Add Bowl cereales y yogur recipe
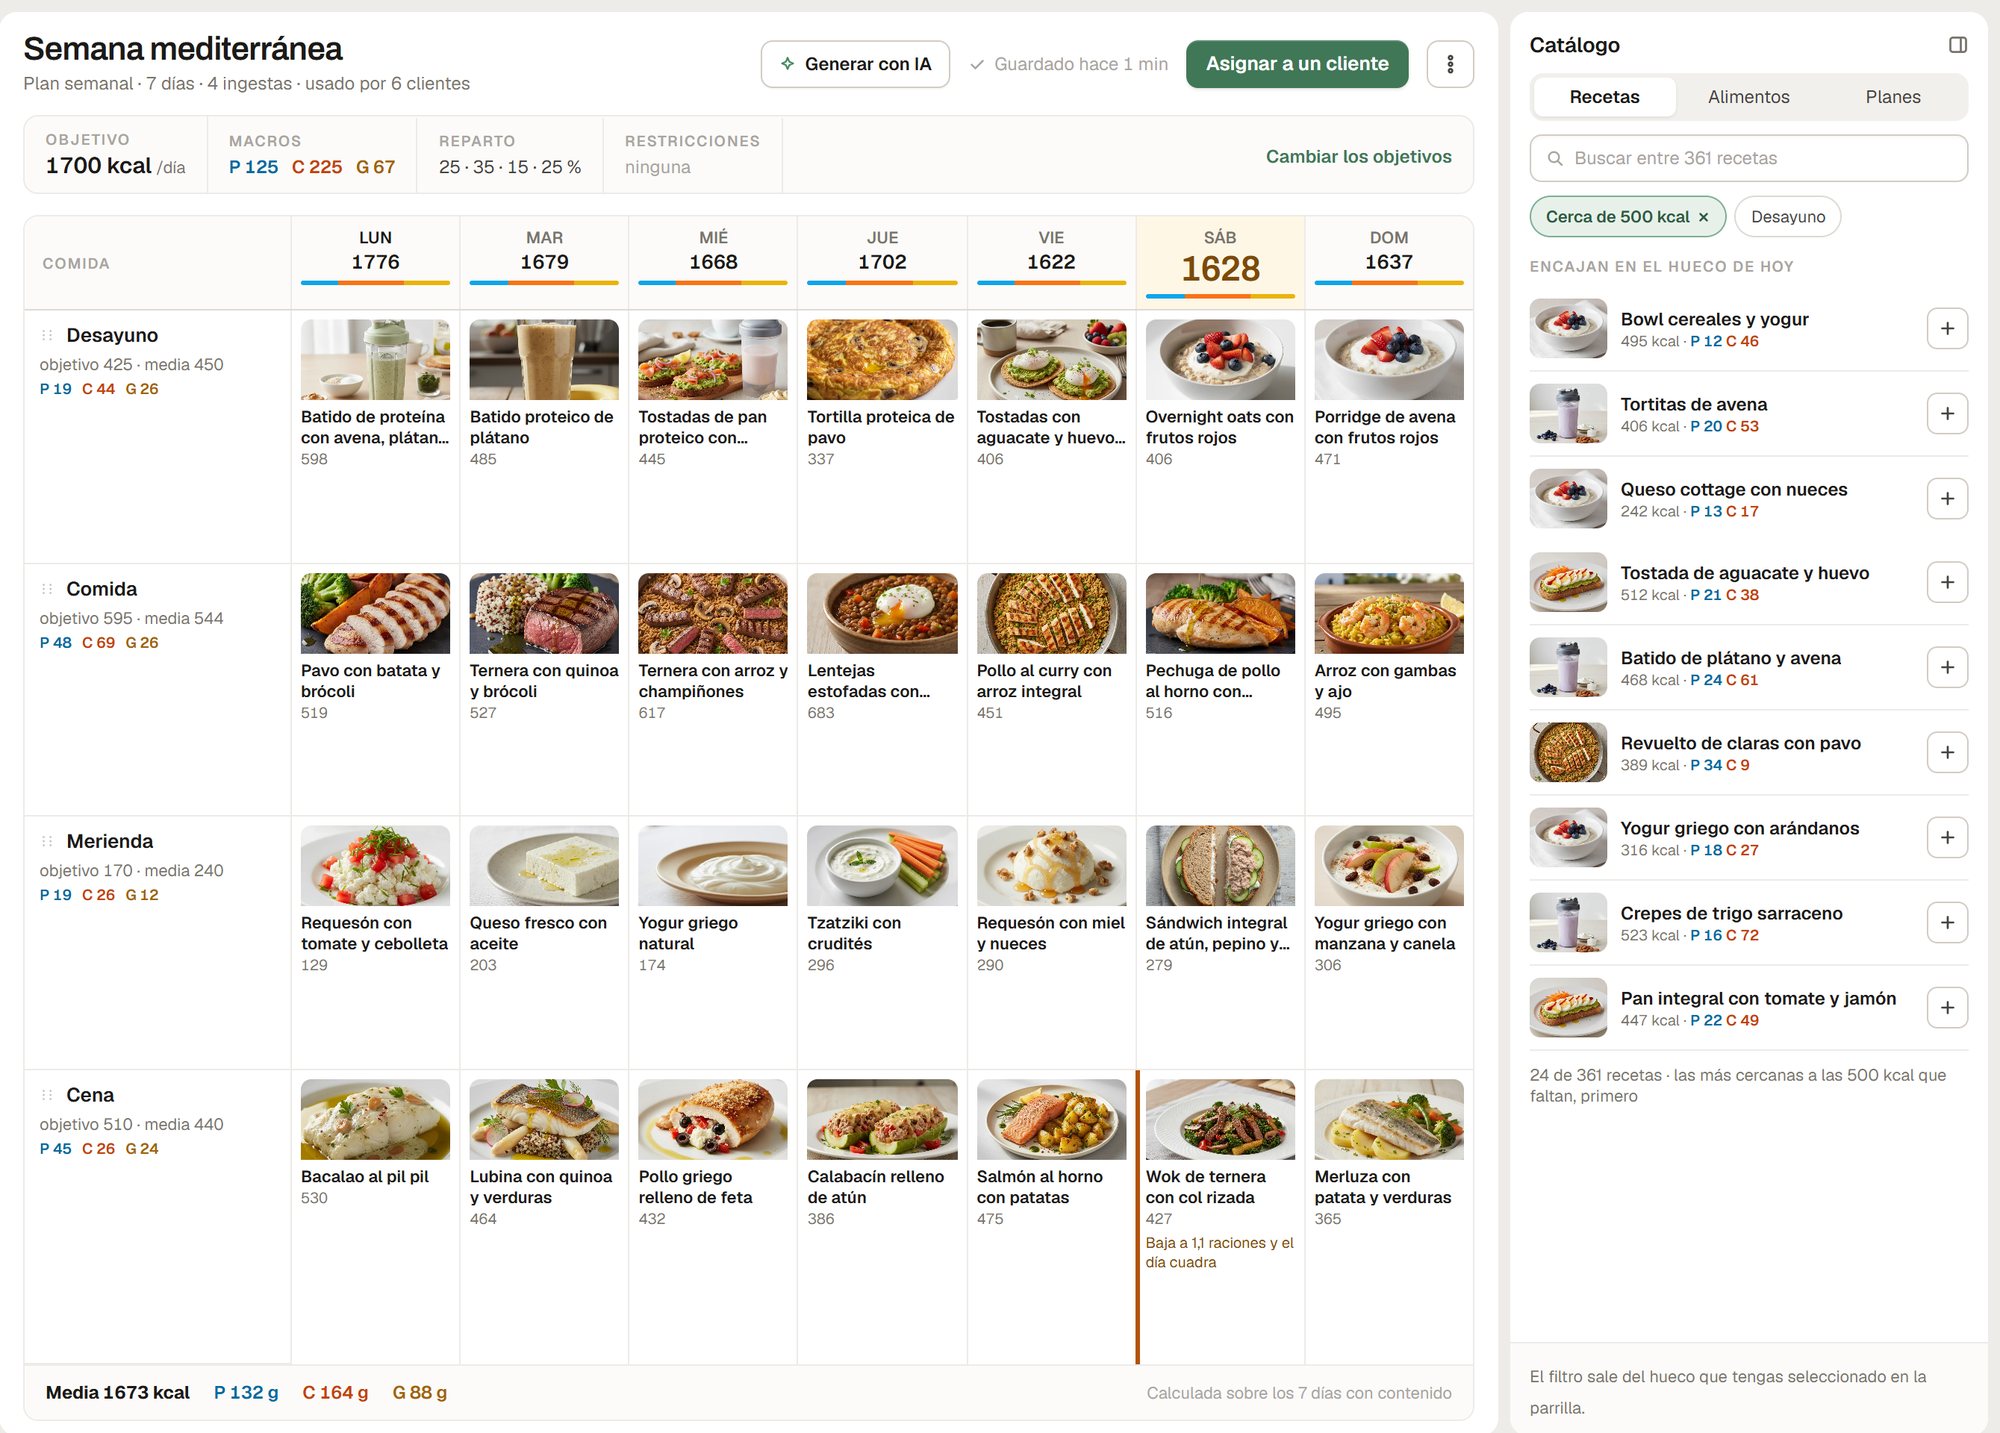This screenshot has width=2000, height=1433. click(1947, 329)
